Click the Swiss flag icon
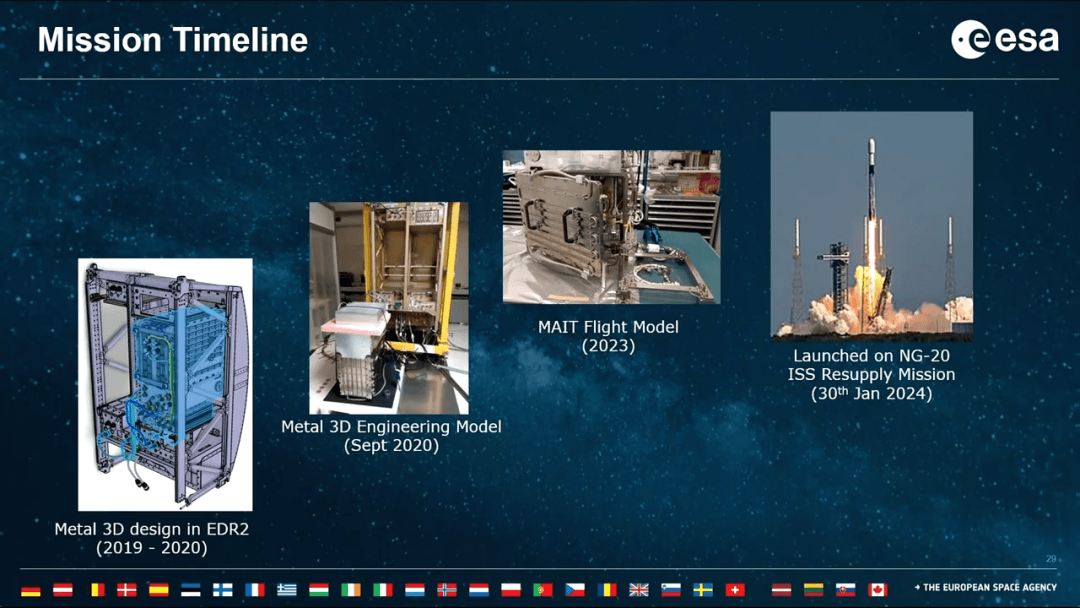Image resolution: width=1080 pixels, height=608 pixels. (x=734, y=590)
